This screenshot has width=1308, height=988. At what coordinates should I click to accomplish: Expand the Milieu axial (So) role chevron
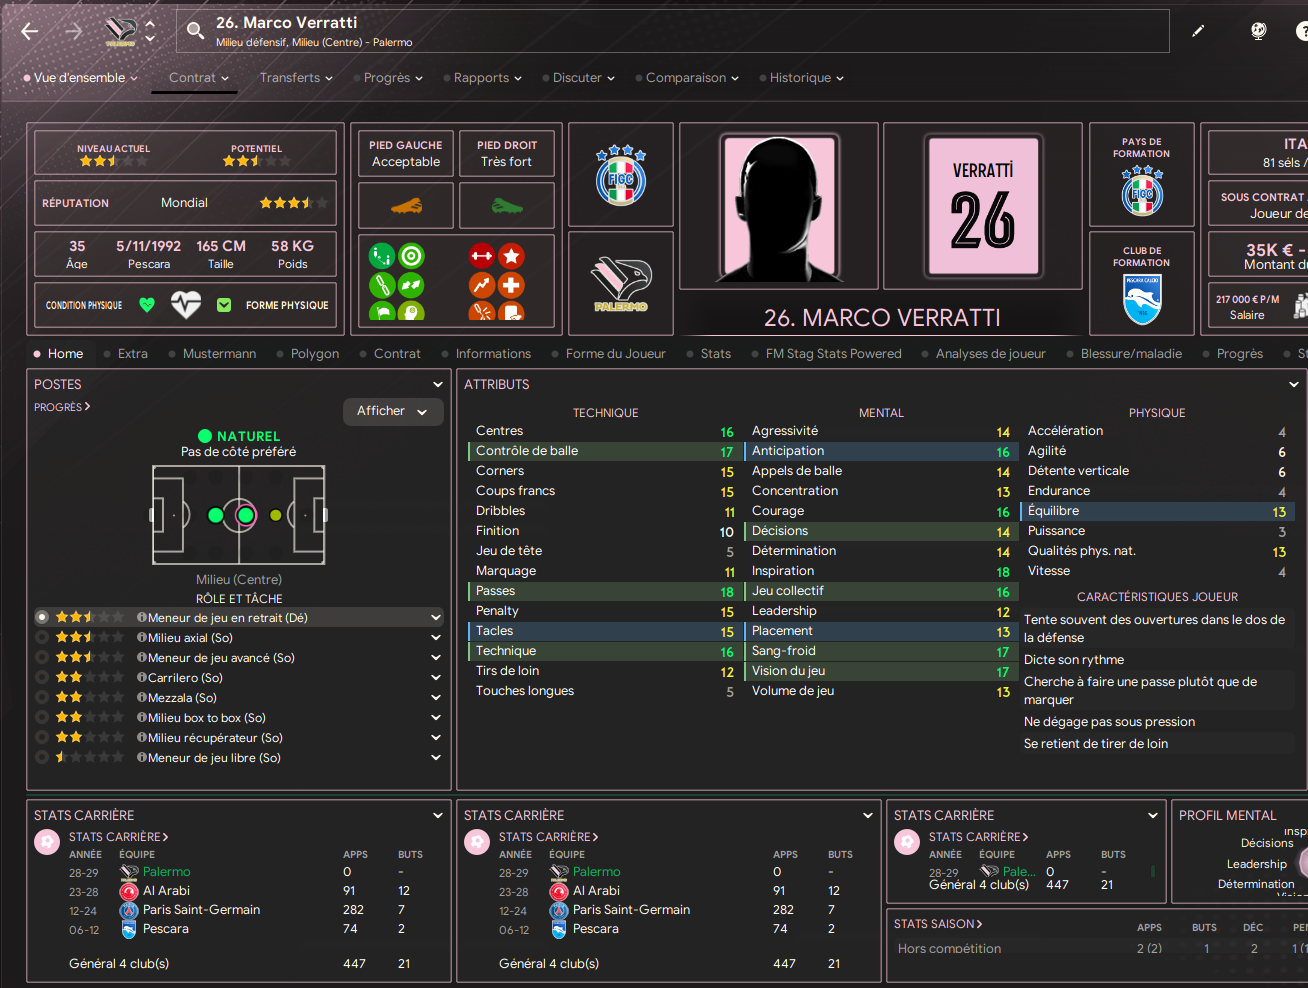pyautogui.click(x=436, y=638)
